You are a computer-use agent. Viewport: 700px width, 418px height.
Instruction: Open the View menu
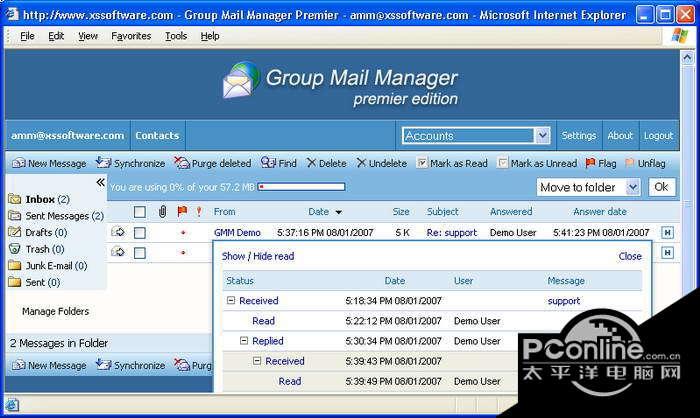88,36
